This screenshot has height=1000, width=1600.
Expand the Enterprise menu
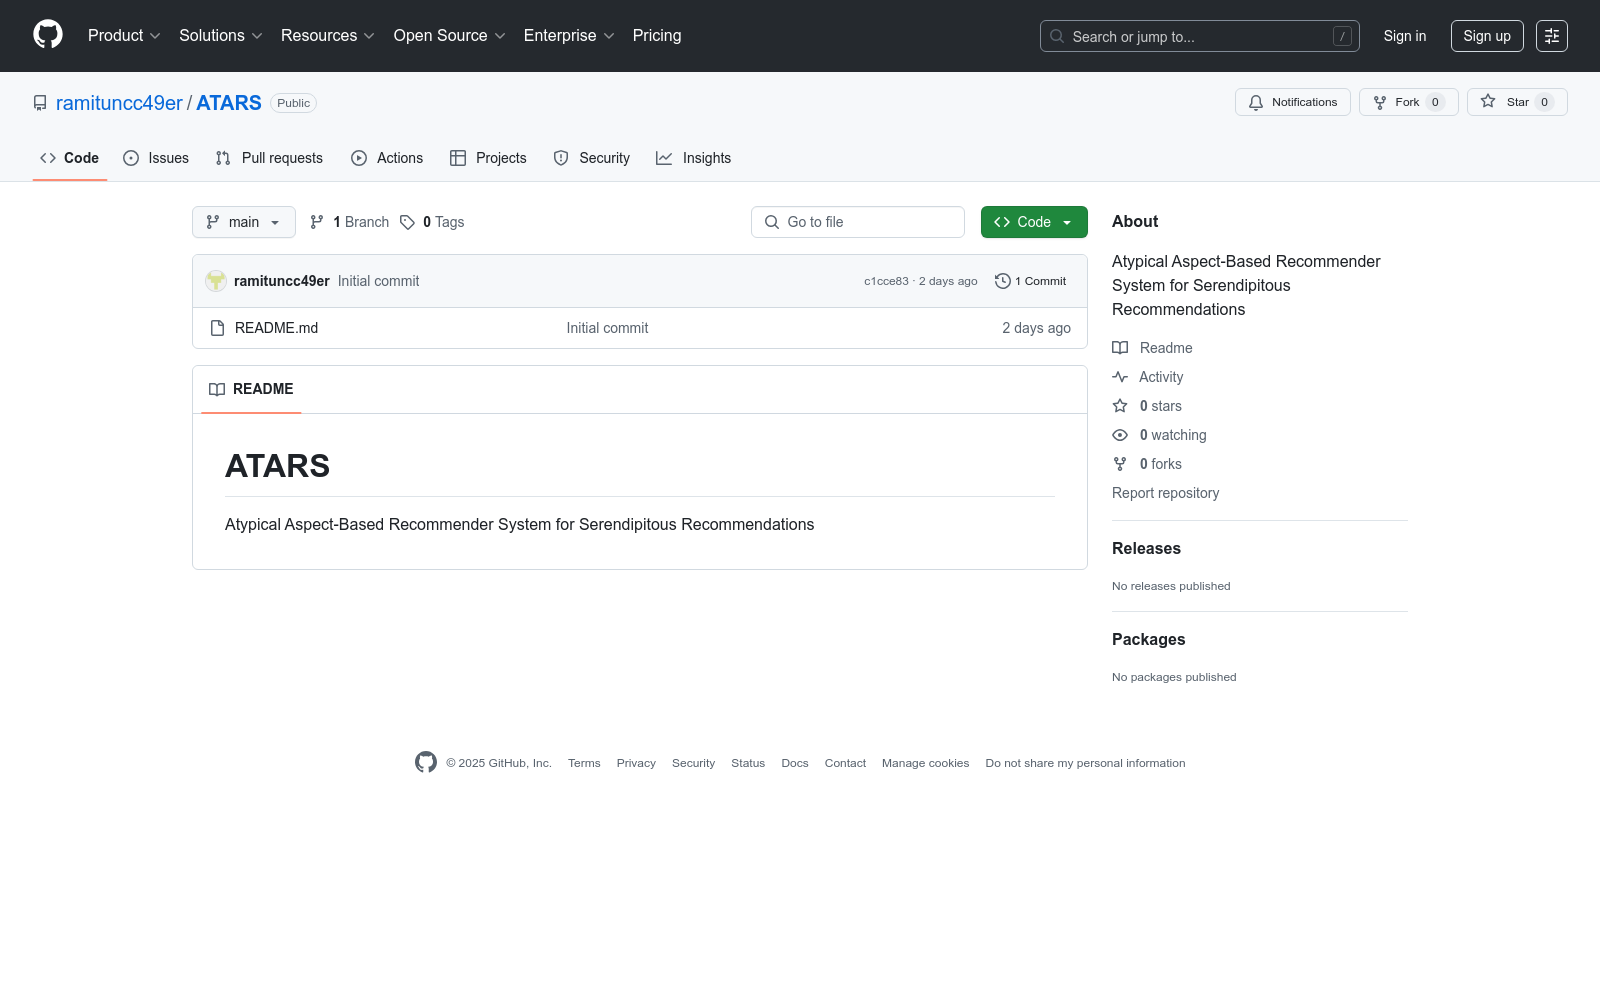[x=569, y=36]
